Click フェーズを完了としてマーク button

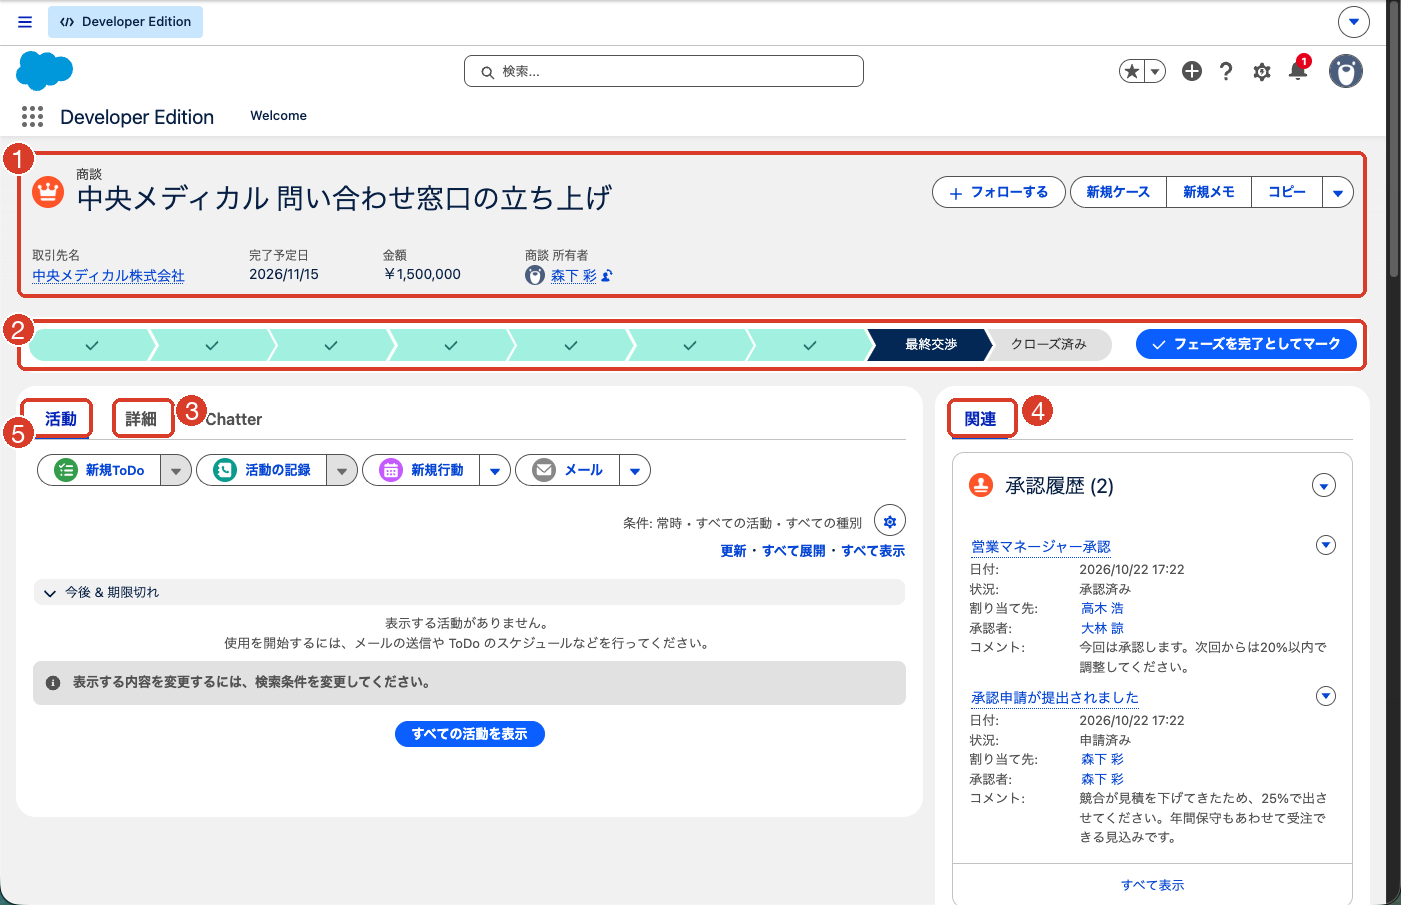coord(1246,344)
